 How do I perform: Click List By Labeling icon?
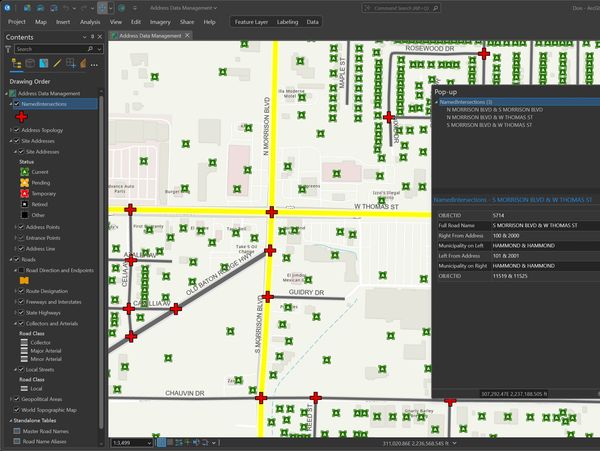[84, 64]
